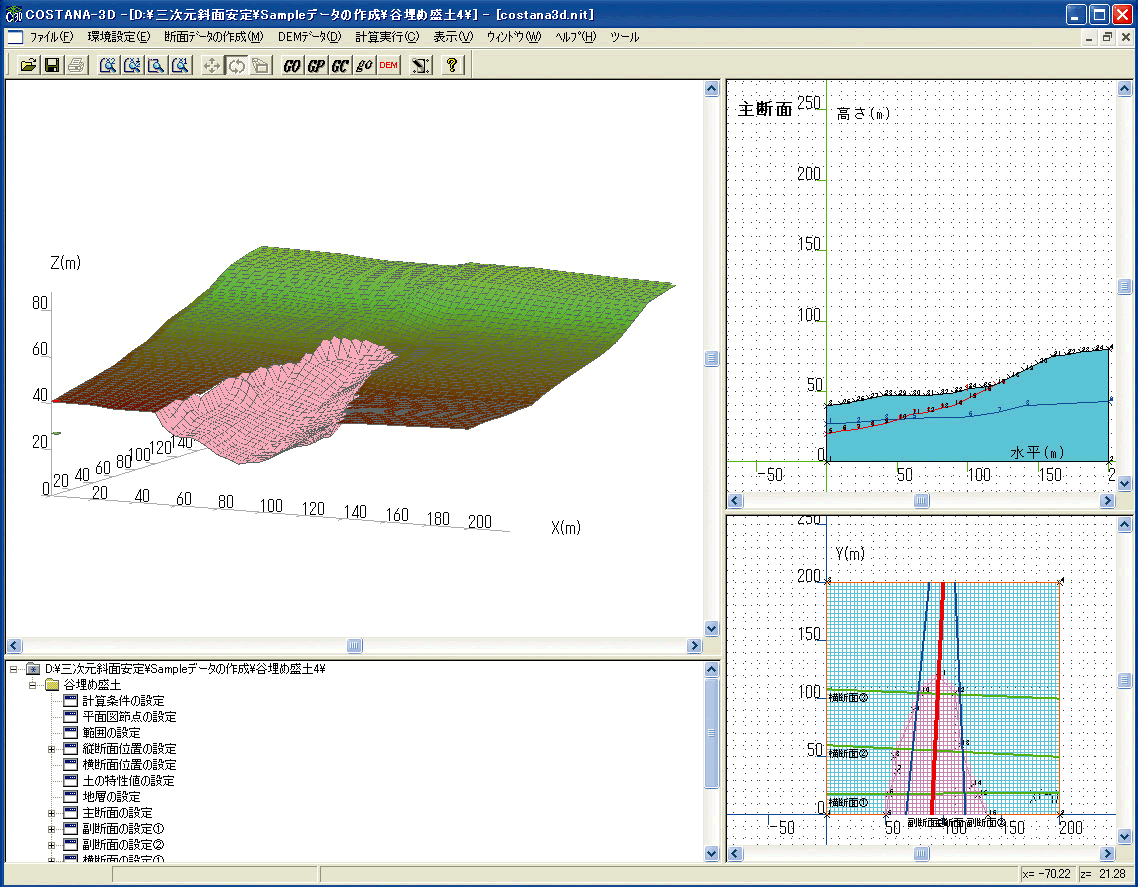Click the GC toolbar button
The height and width of the screenshot is (887, 1138).
click(340, 66)
